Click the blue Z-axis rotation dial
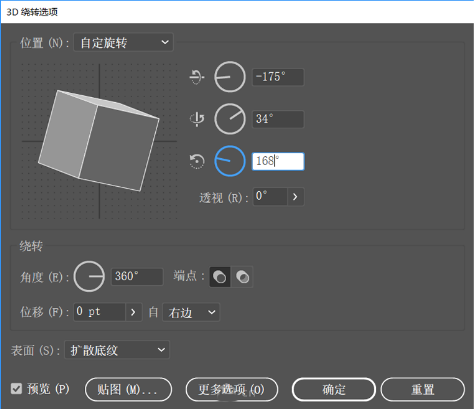This screenshot has width=475, height=409. click(x=230, y=161)
